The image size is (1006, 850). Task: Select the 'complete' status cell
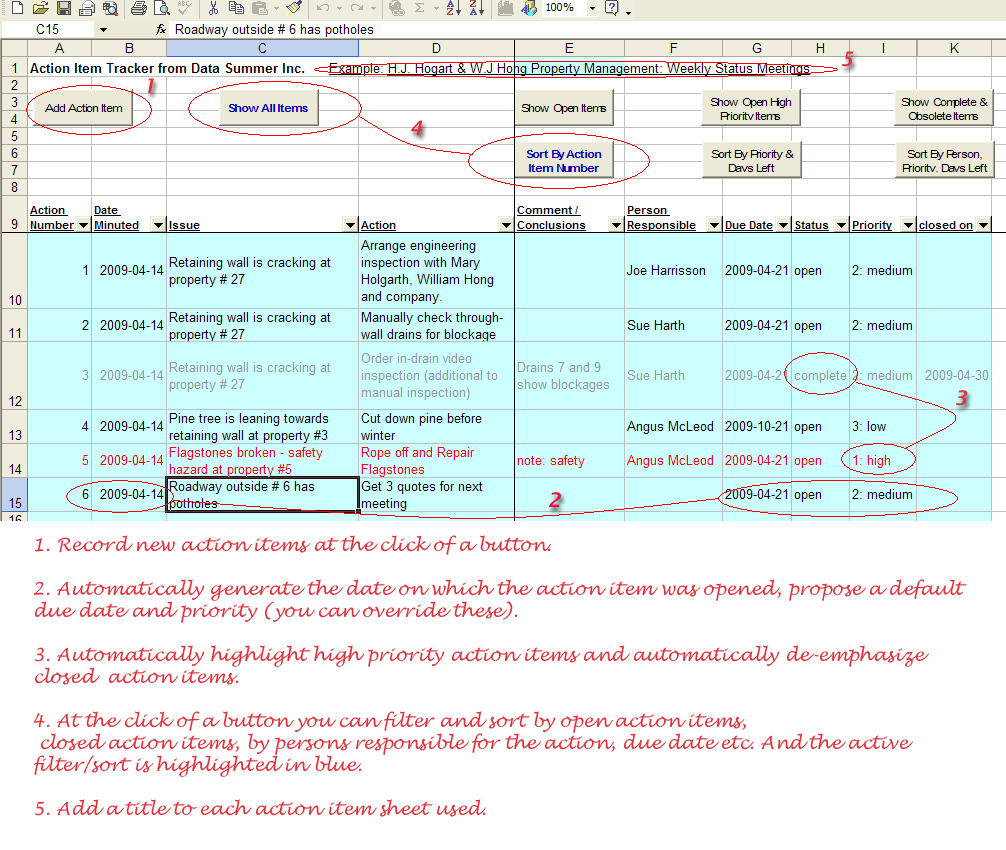(x=821, y=375)
